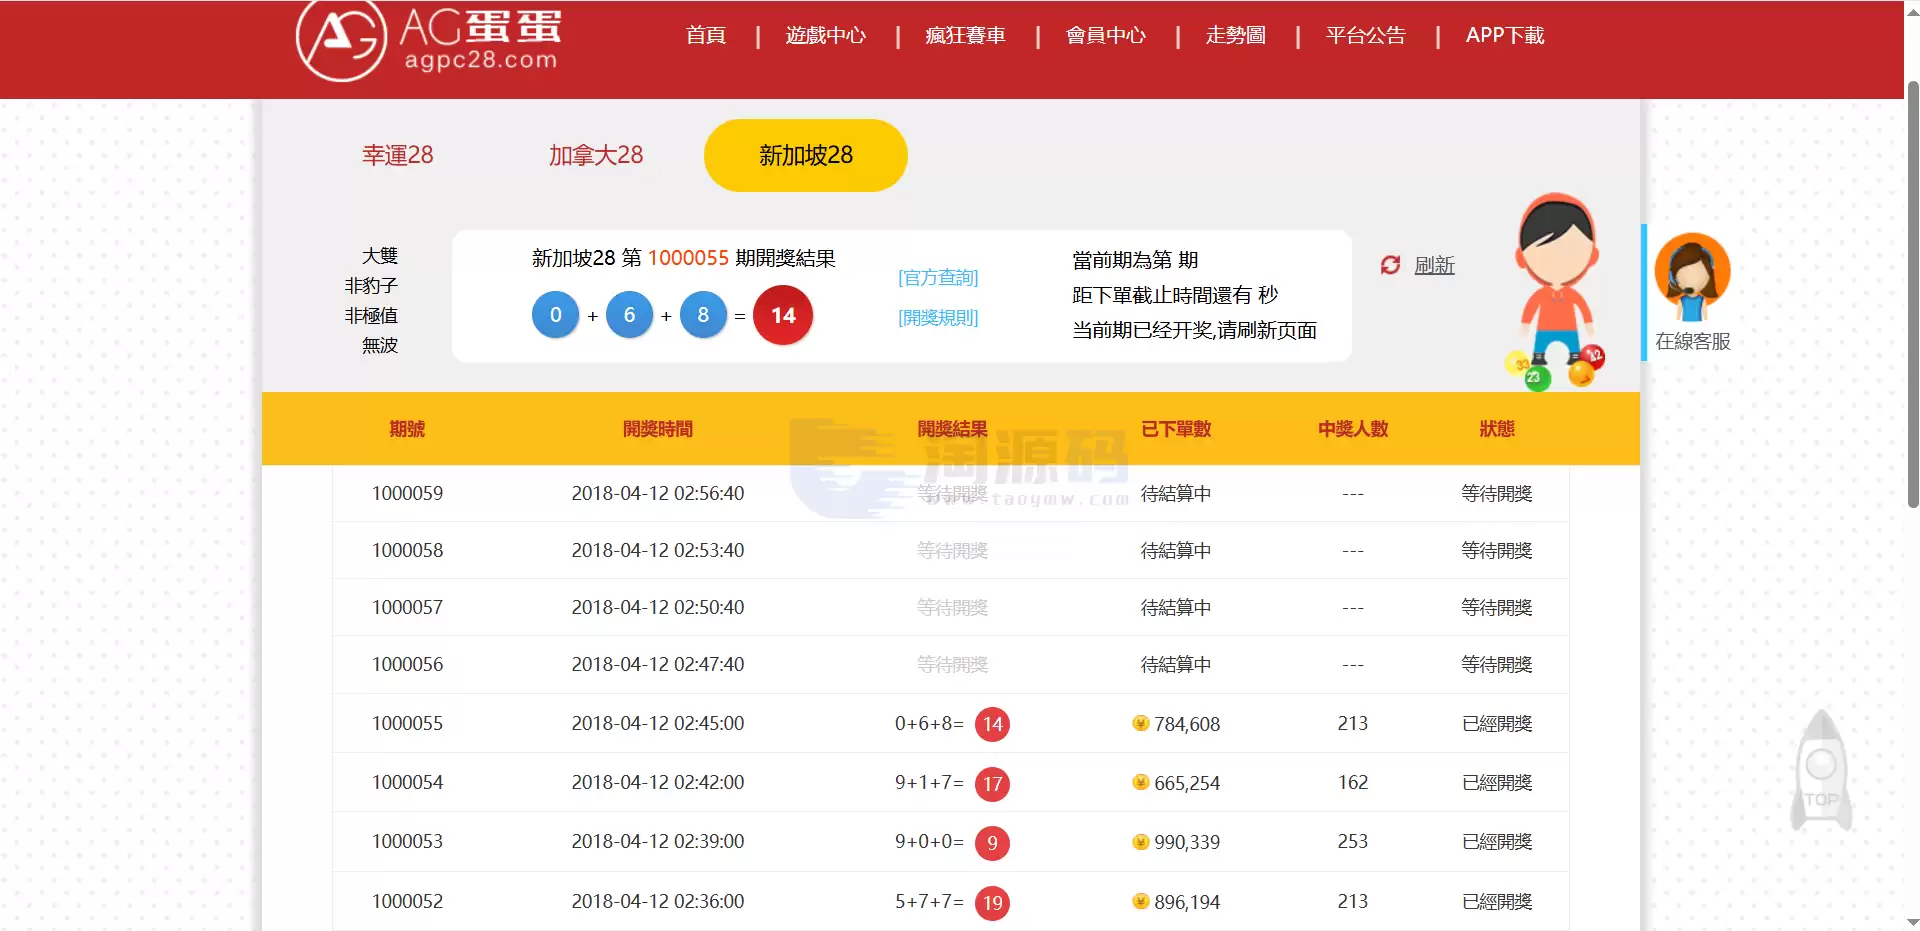Click red result badge 9 in row 1000053

click(x=992, y=842)
